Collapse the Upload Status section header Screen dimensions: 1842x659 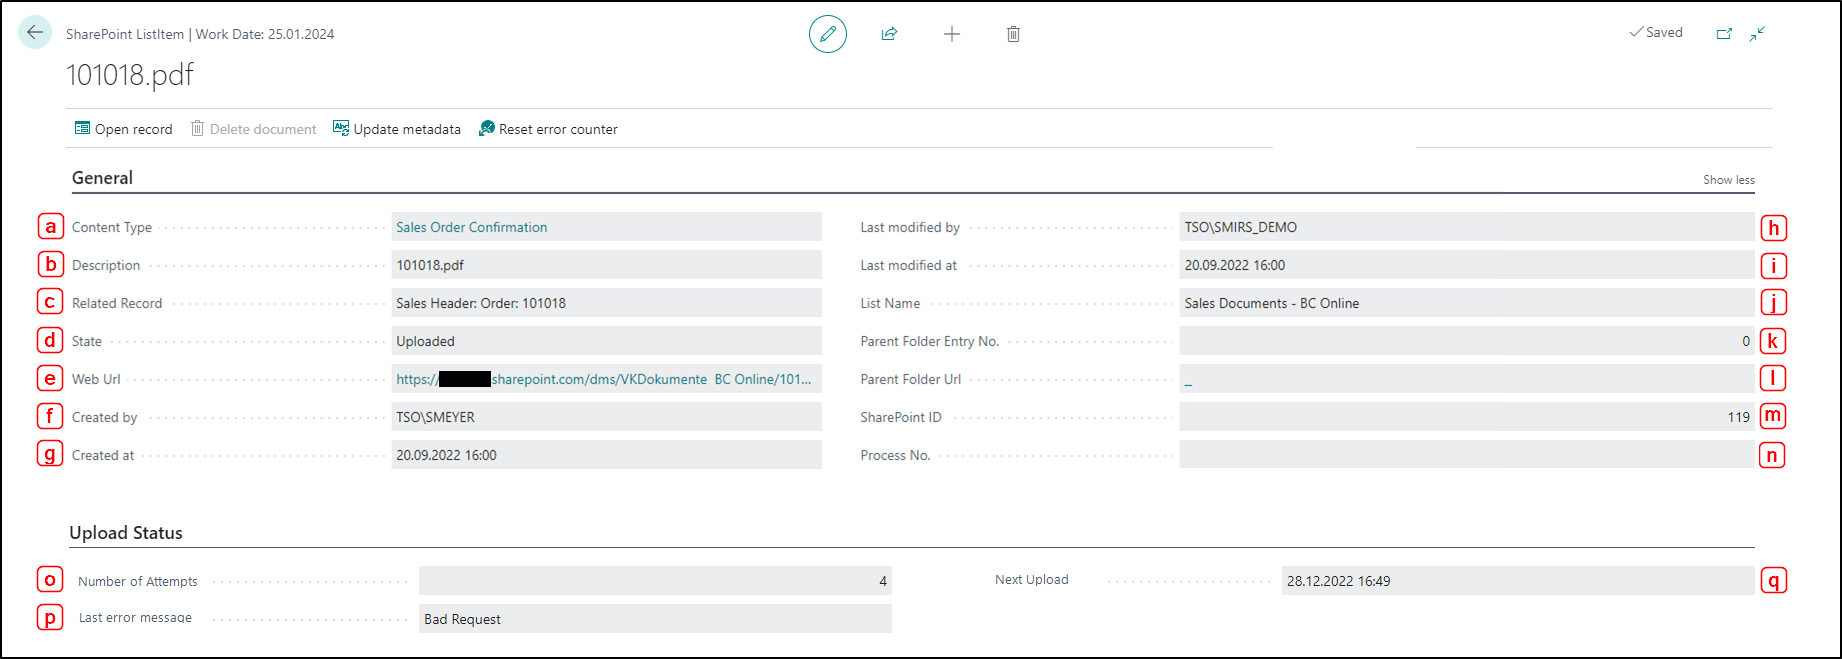126,533
